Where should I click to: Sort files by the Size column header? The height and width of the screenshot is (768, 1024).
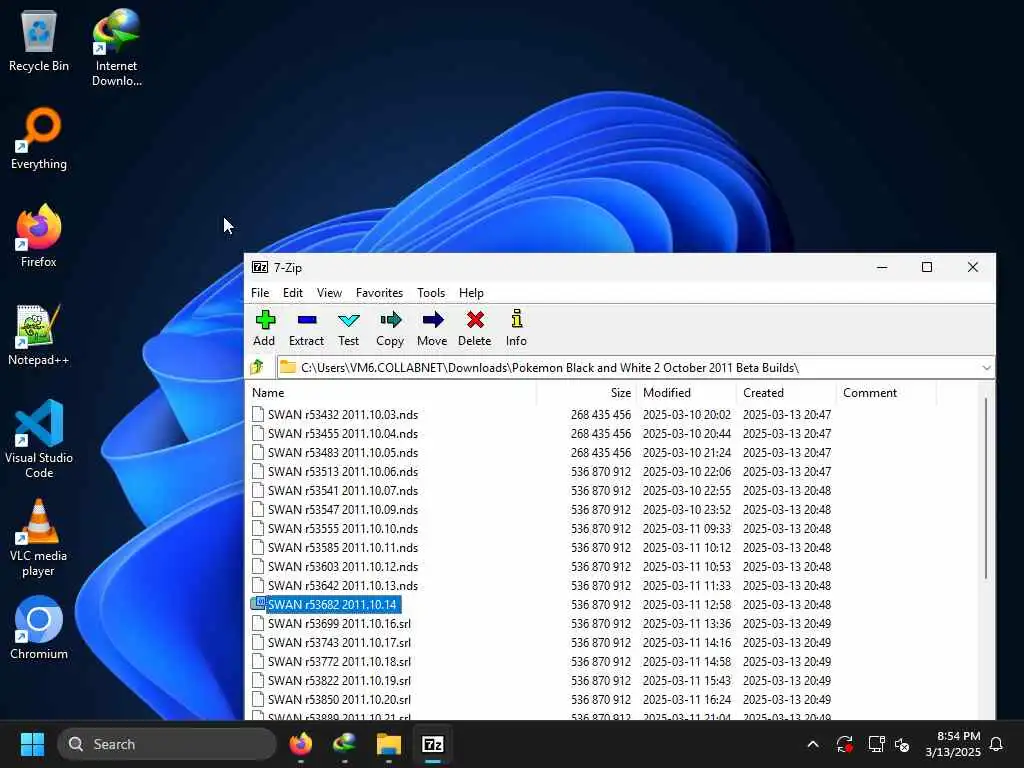tap(586, 392)
